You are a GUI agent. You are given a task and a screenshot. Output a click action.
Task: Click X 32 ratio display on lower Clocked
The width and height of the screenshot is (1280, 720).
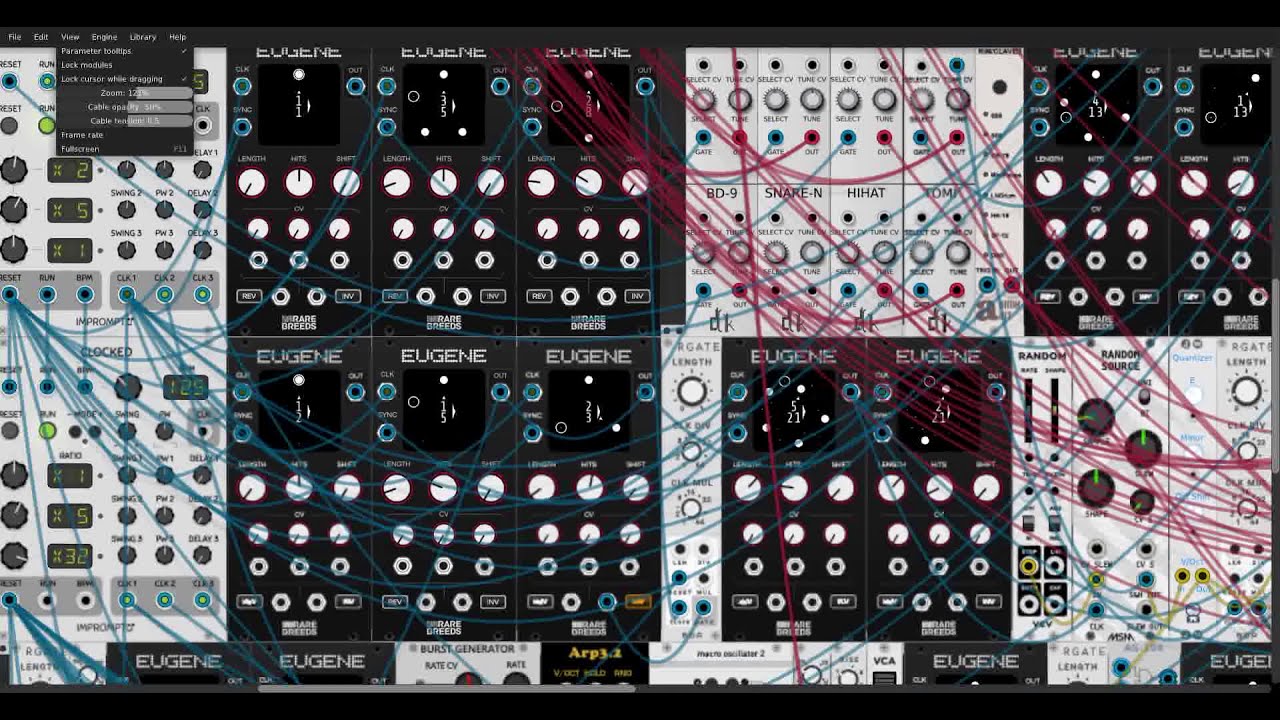click(x=70, y=556)
